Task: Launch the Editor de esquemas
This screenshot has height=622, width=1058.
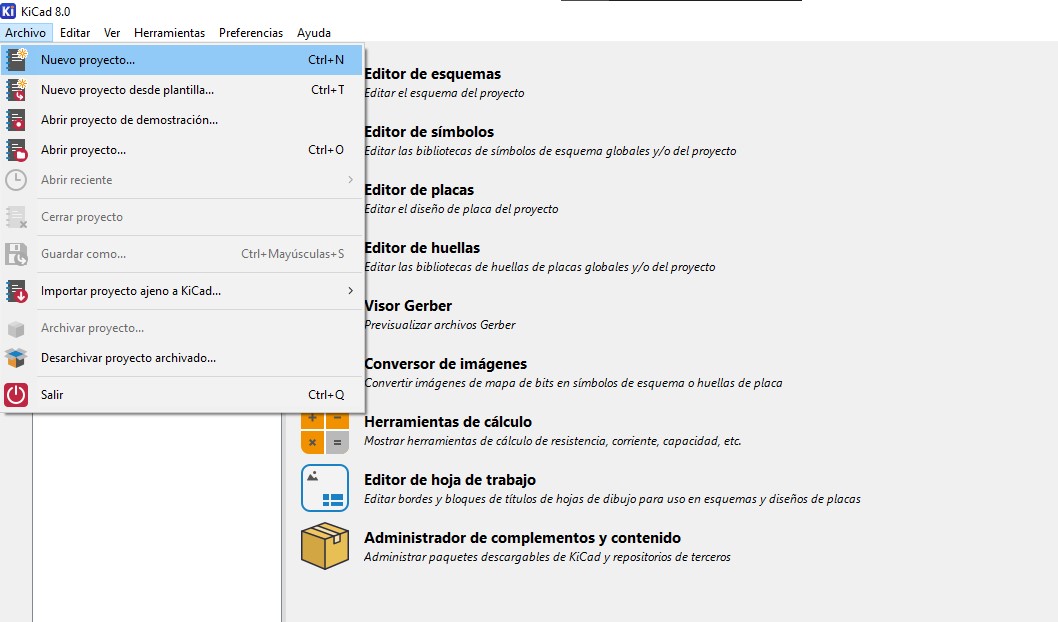Action: pyautogui.click(x=433, y=74)
